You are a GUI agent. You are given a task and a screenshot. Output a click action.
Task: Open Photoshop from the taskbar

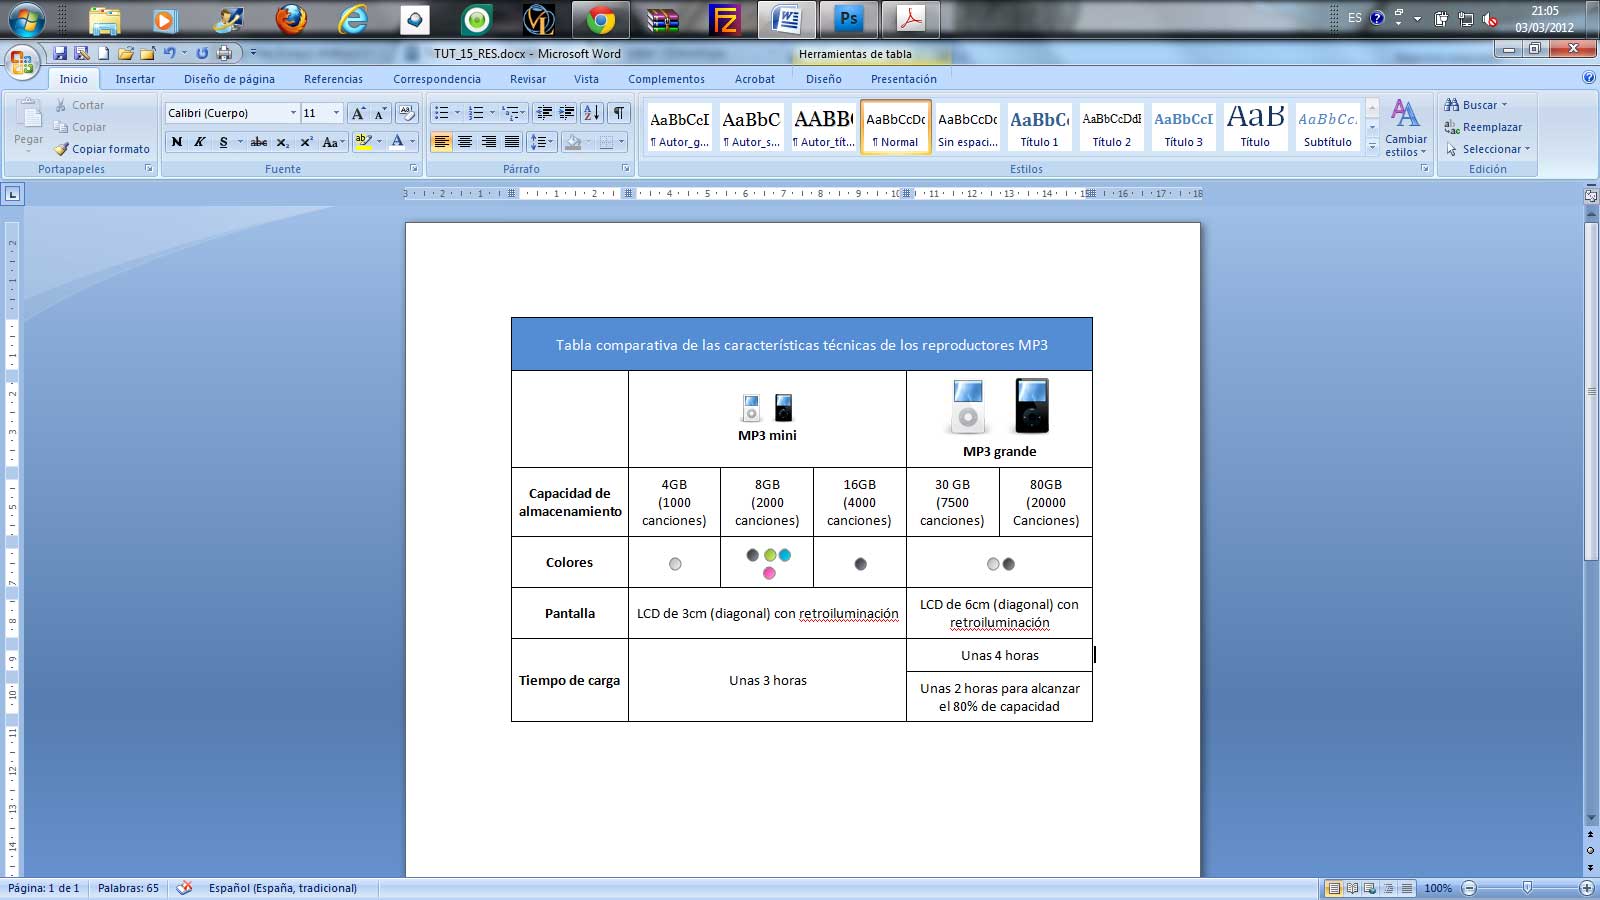tap(848, 18)
